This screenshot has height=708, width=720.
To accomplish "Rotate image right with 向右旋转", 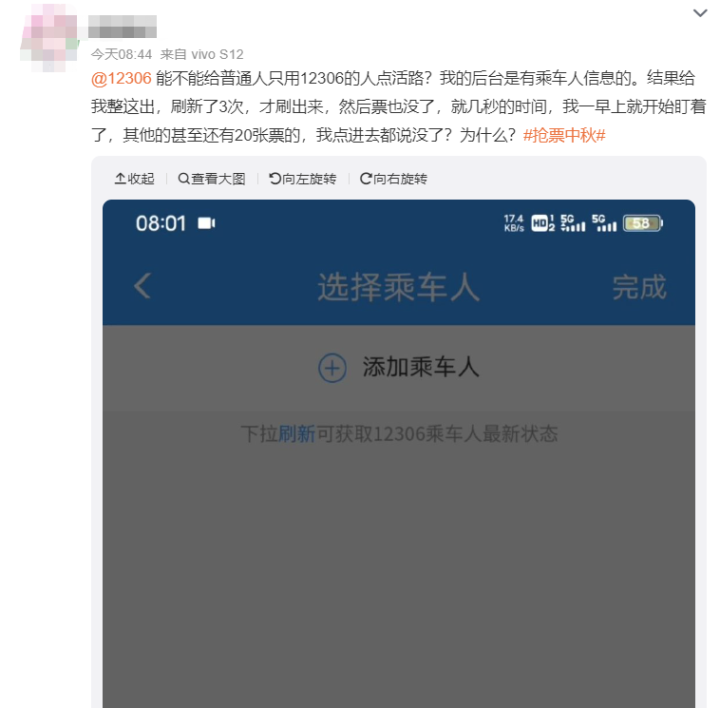I will coord(394,179).
